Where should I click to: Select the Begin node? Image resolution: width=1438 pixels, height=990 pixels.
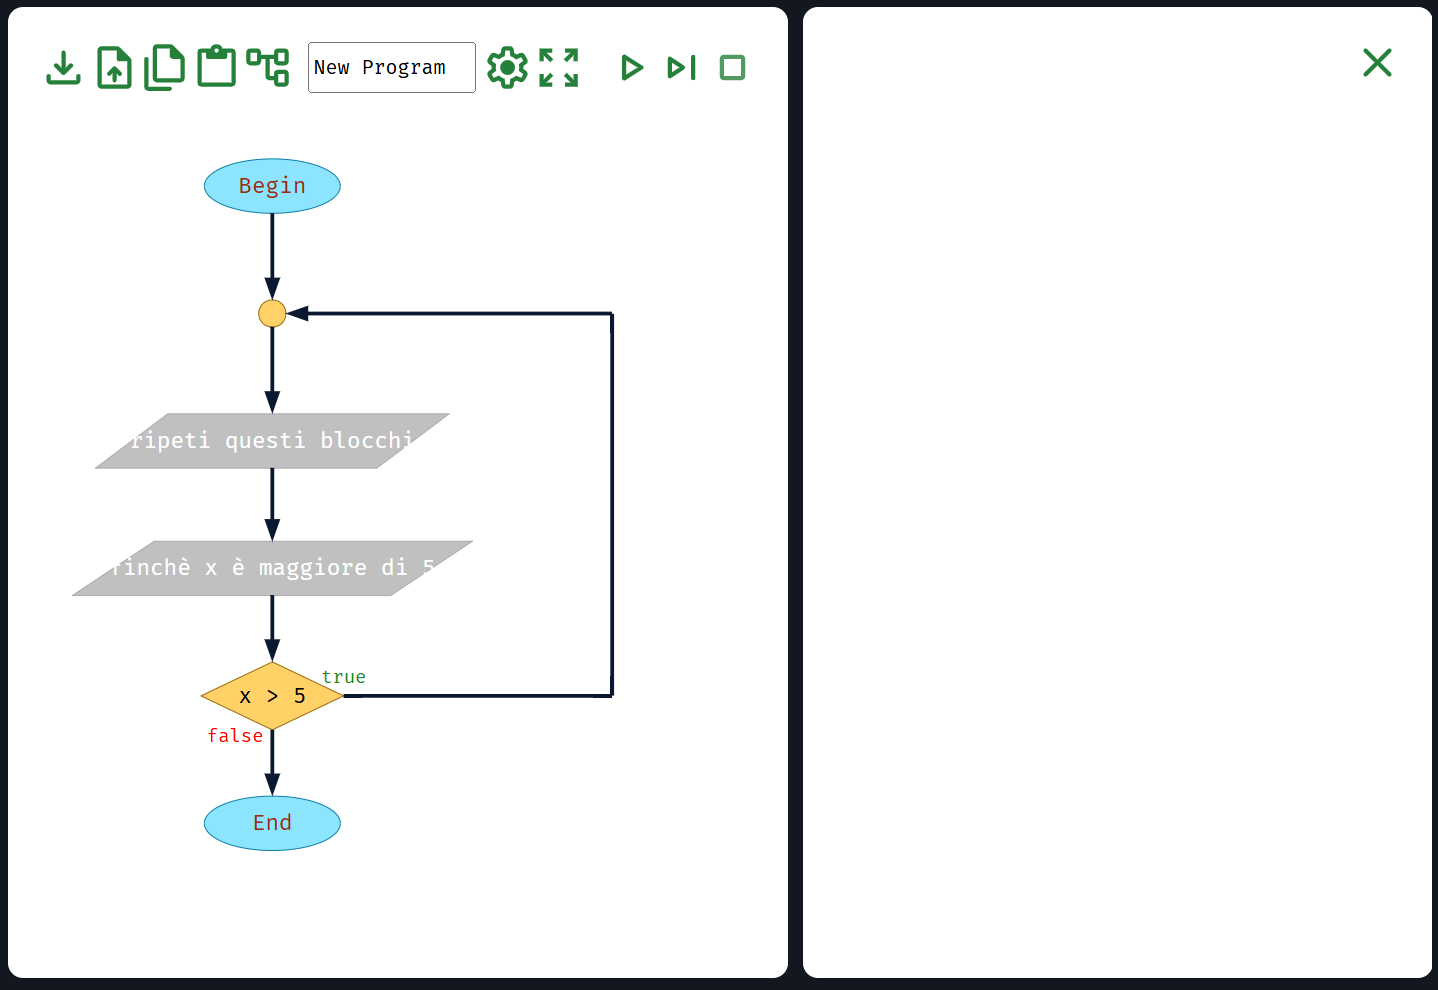(x=272, y=186)
